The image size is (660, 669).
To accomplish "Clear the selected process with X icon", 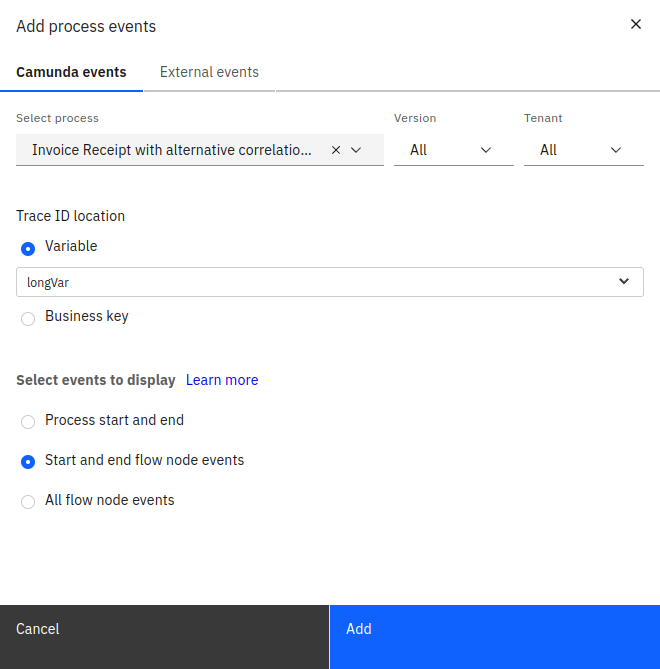I will click(336, 150).
